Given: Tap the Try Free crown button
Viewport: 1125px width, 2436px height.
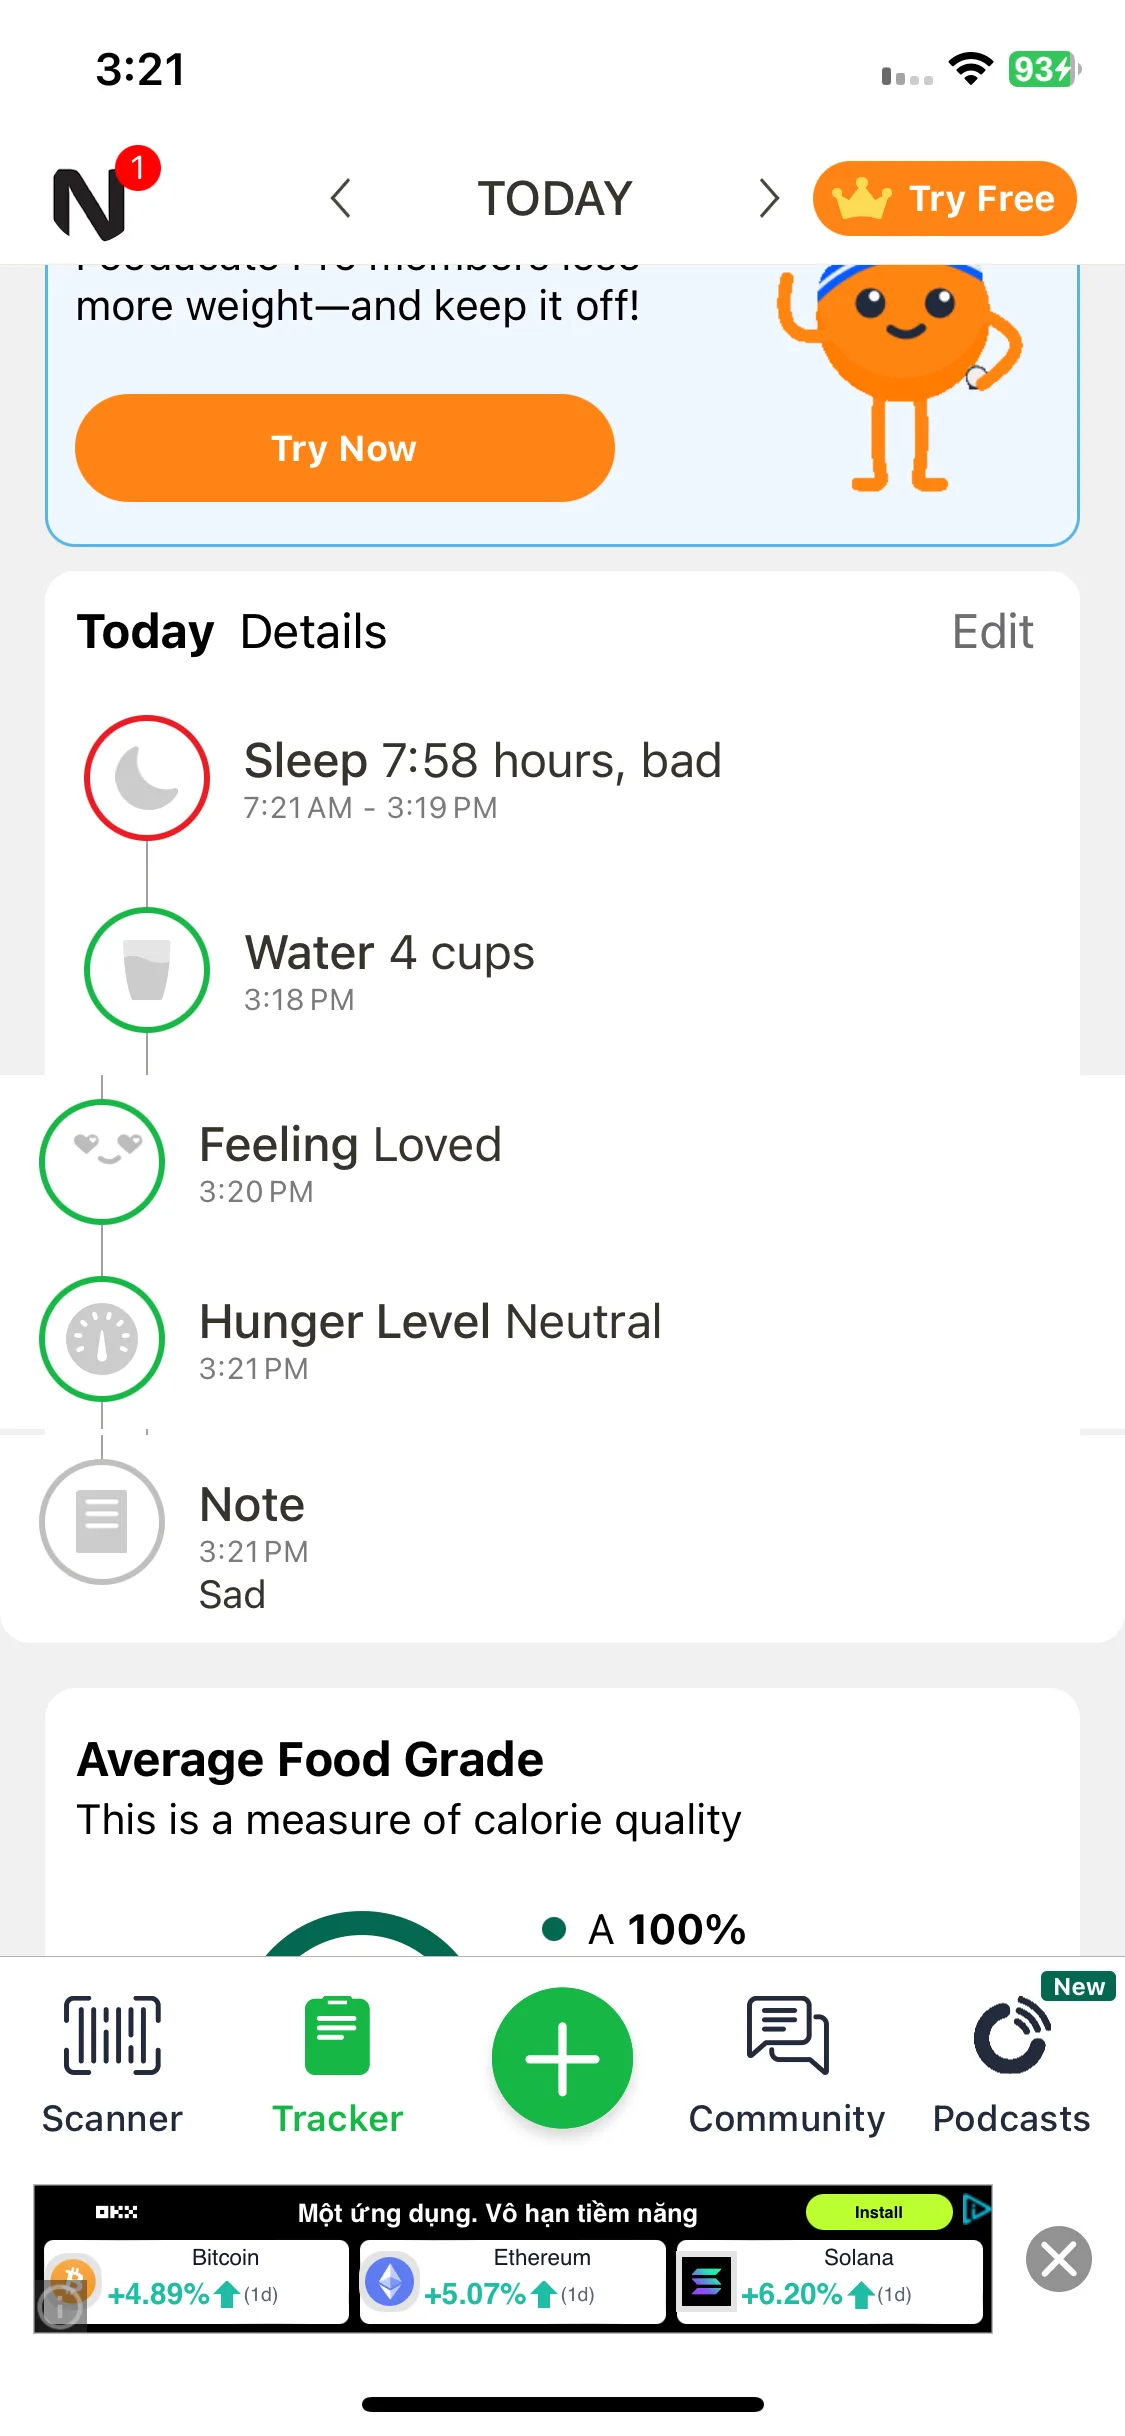Looking at the screenshot, I should click(x=944, y=198).
